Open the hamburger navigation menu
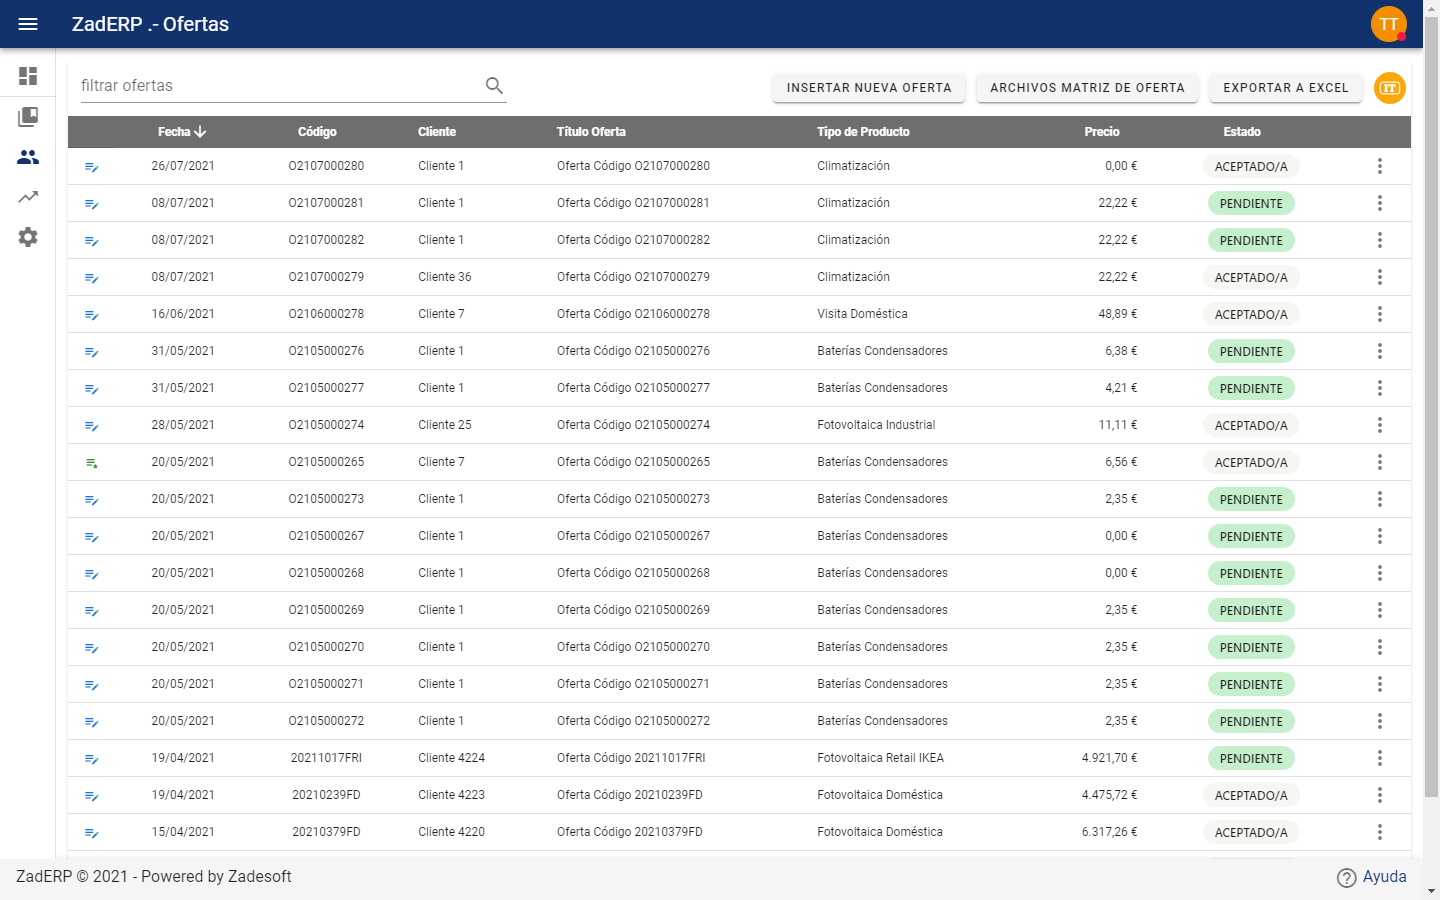Viewport: 1440px width, 900px height. click(x=28, y=24)
